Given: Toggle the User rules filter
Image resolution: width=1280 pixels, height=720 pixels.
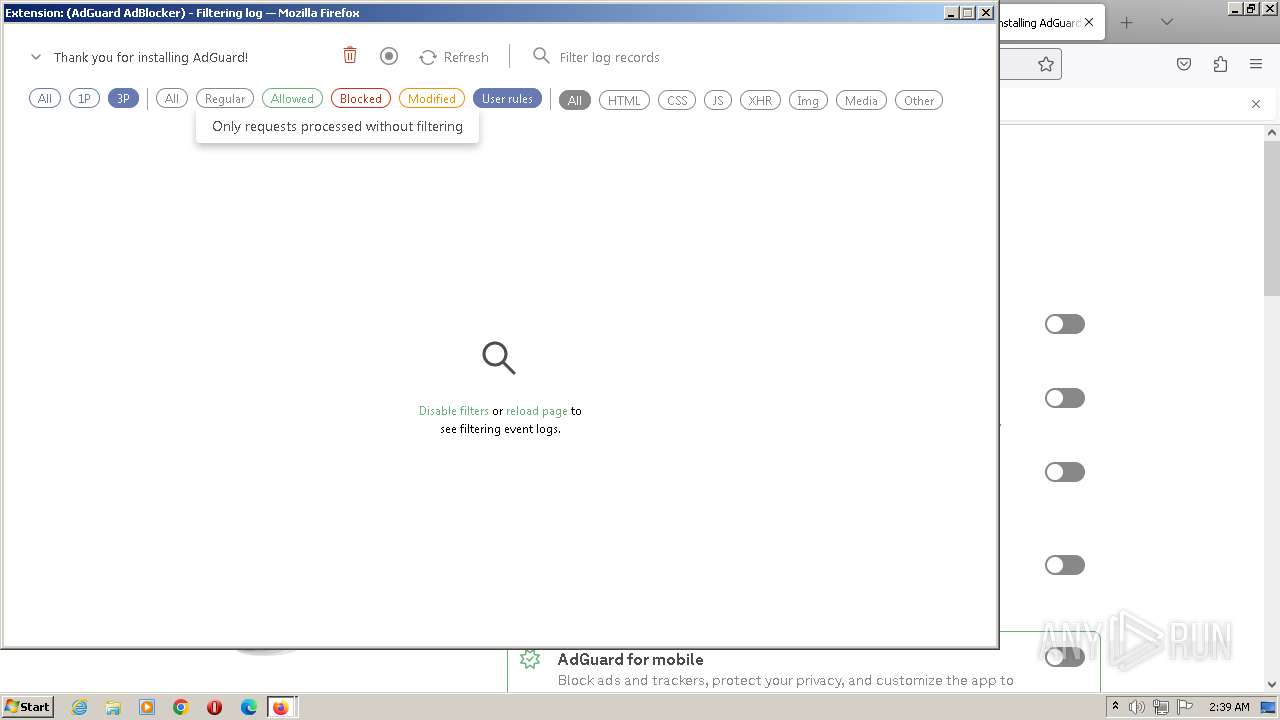Looking at the screenshot, I should [507, 98].
